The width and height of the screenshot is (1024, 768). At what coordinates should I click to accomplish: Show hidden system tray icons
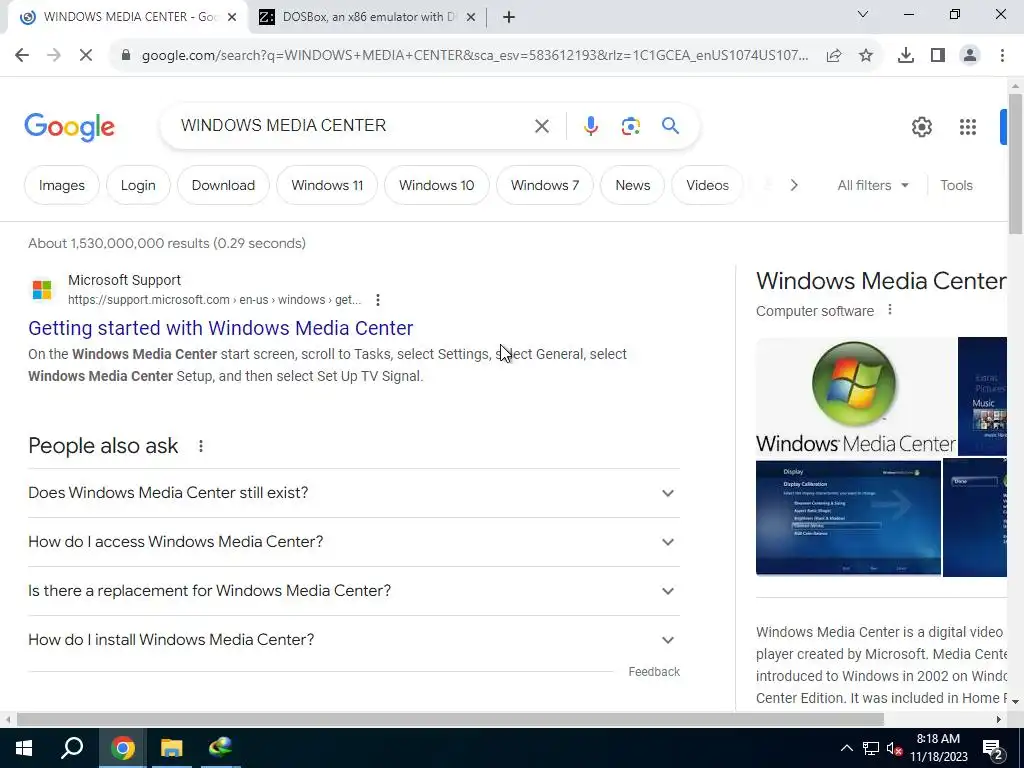click(x=846, y=748)
